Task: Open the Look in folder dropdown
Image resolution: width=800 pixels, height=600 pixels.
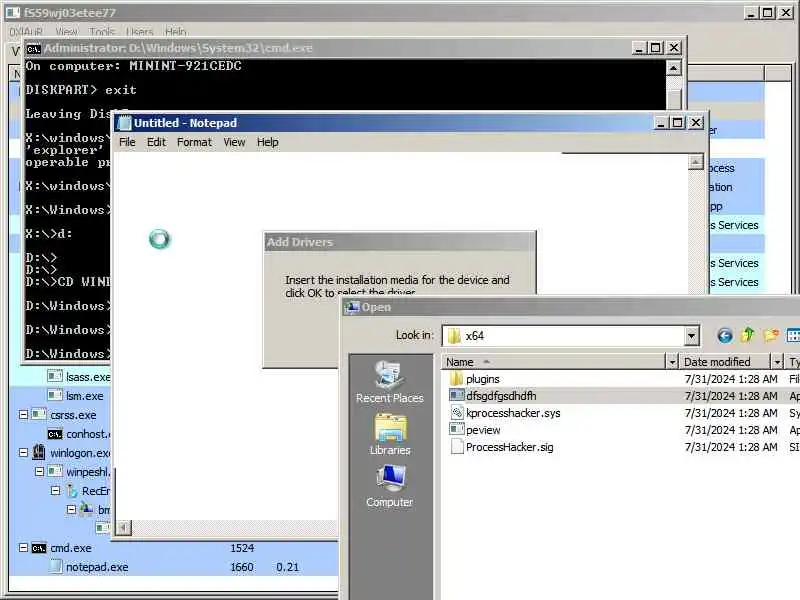Action: click(x=691, y=336)
